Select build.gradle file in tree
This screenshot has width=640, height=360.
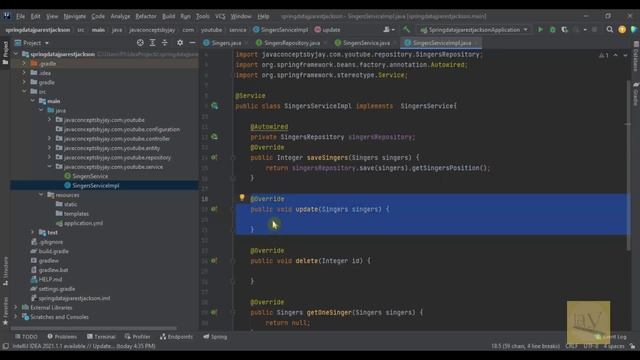(53, 251)
